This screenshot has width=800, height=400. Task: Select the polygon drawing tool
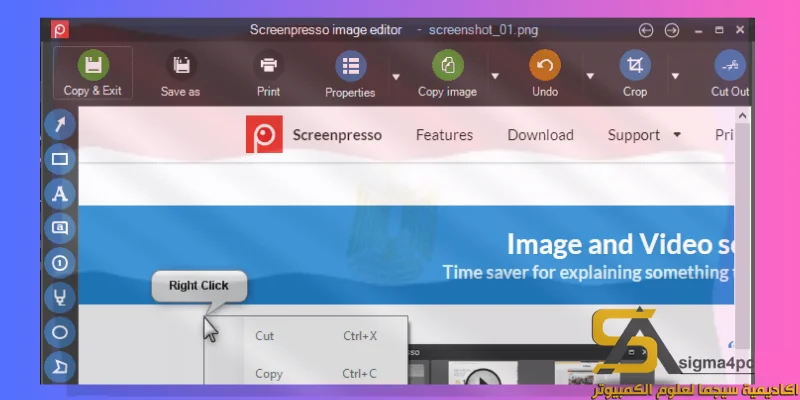pos(60,367)
